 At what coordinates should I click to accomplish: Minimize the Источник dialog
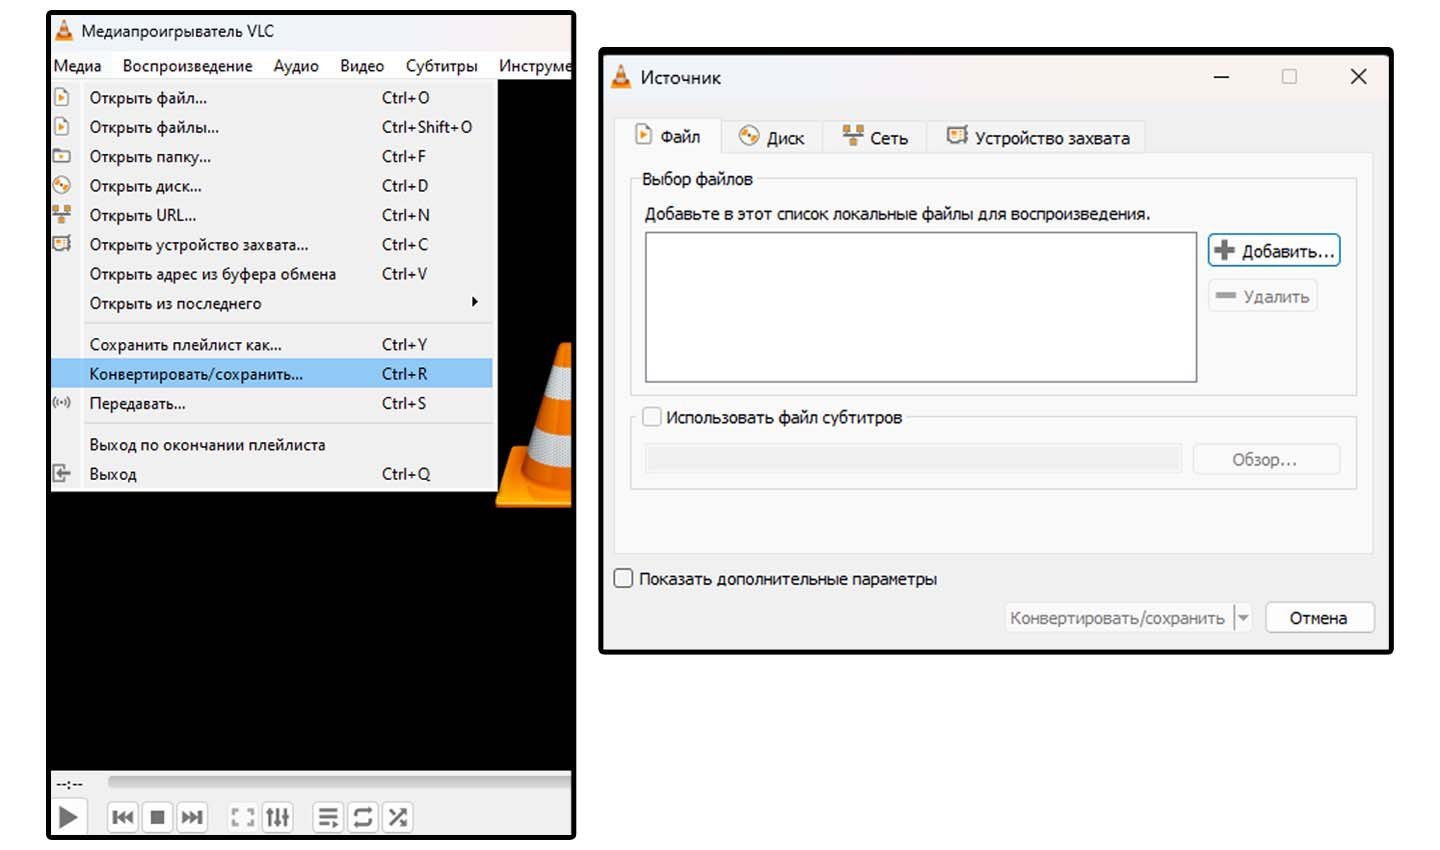coord(1221,77)
